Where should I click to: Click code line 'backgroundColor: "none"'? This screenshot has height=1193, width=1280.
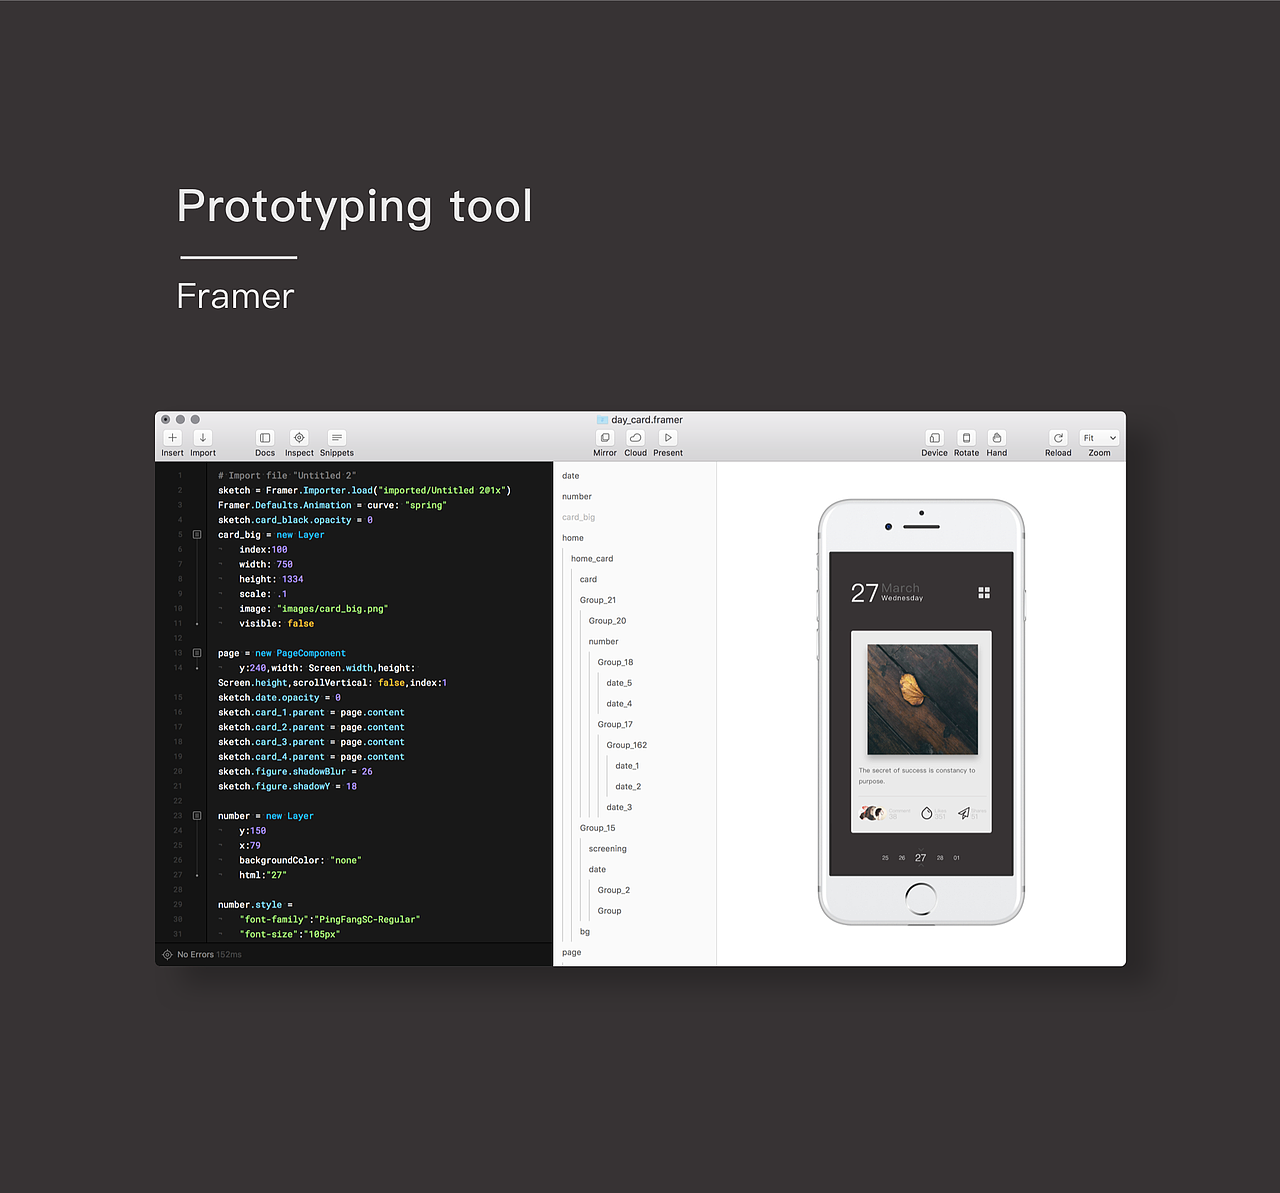pyautogui.click(x=300, y=860)
